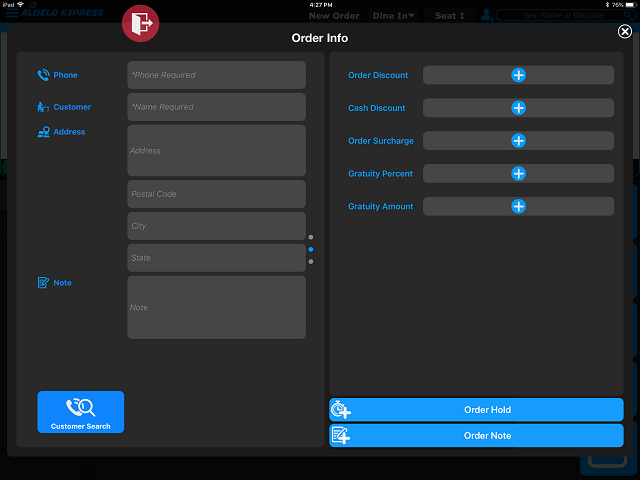
Task: Close the Order Info dialog
Action: (625, 32)
